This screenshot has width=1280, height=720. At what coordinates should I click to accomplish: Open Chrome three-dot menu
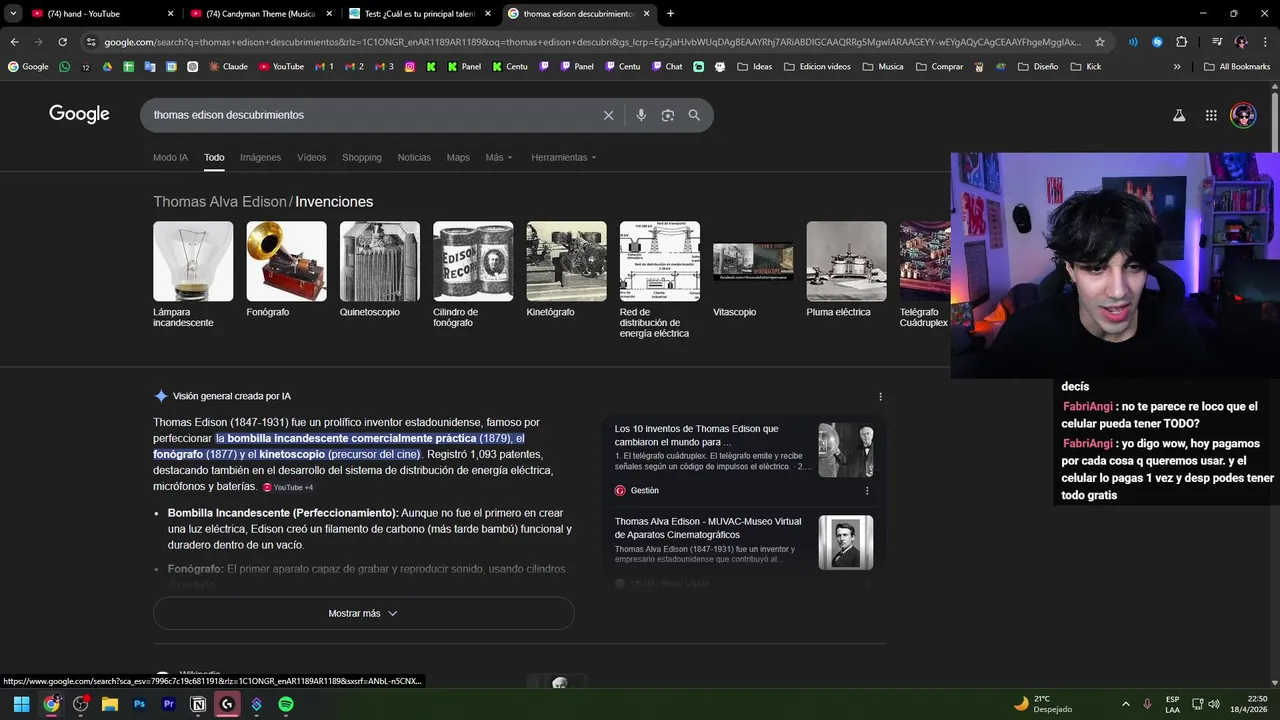point(1264,42)
